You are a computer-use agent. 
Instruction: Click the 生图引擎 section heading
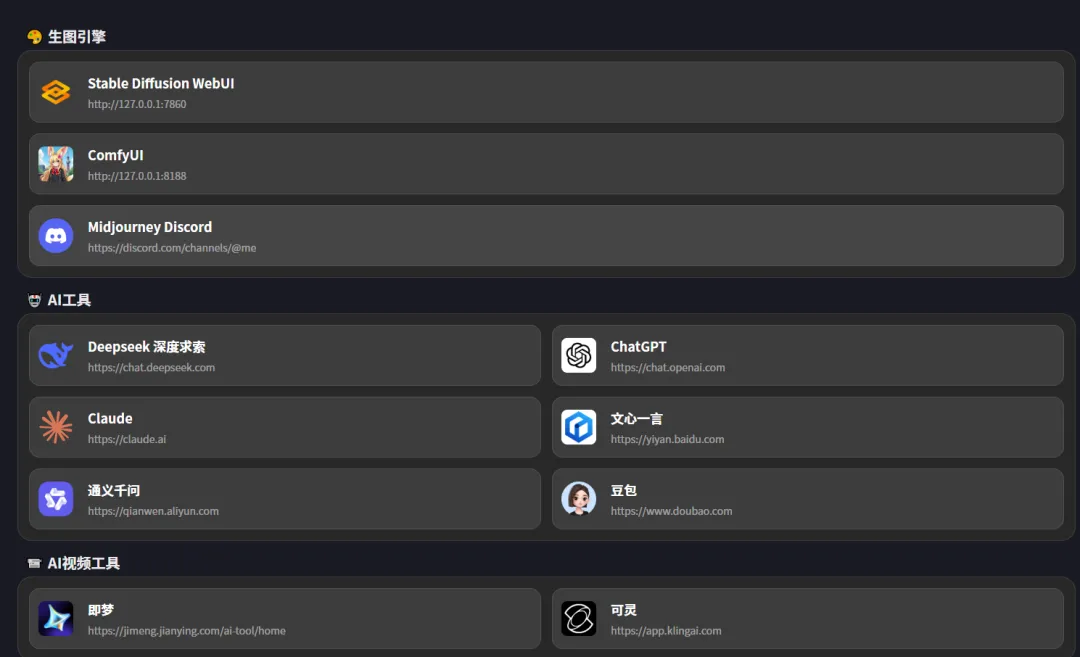[x=76, y=36]
